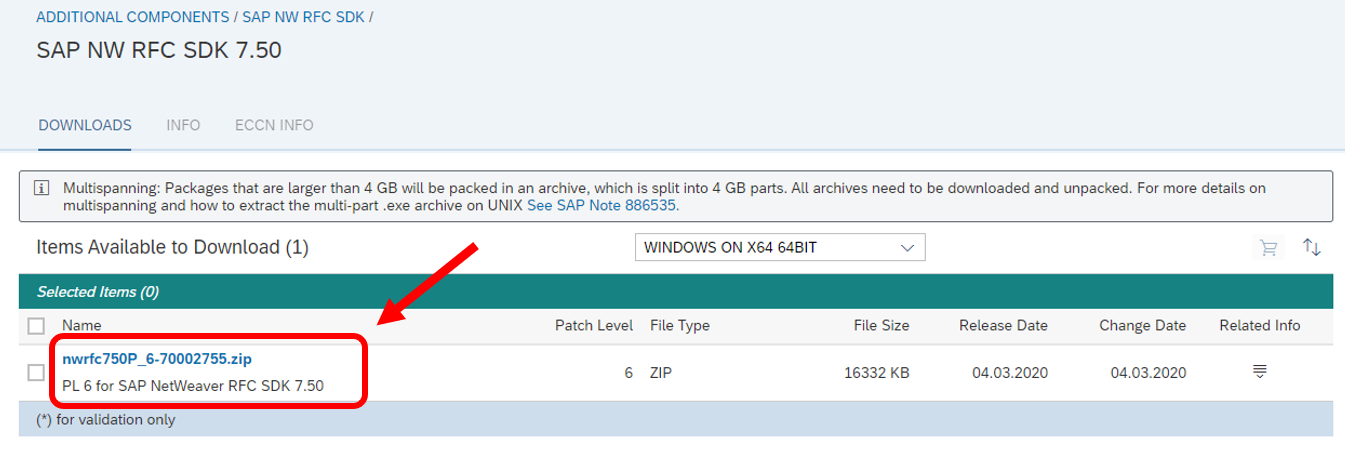Open the See SAP Note 886535 link
Viewport: 1345px width, 452px height.
pyautogui.click(x=608, y=205)
